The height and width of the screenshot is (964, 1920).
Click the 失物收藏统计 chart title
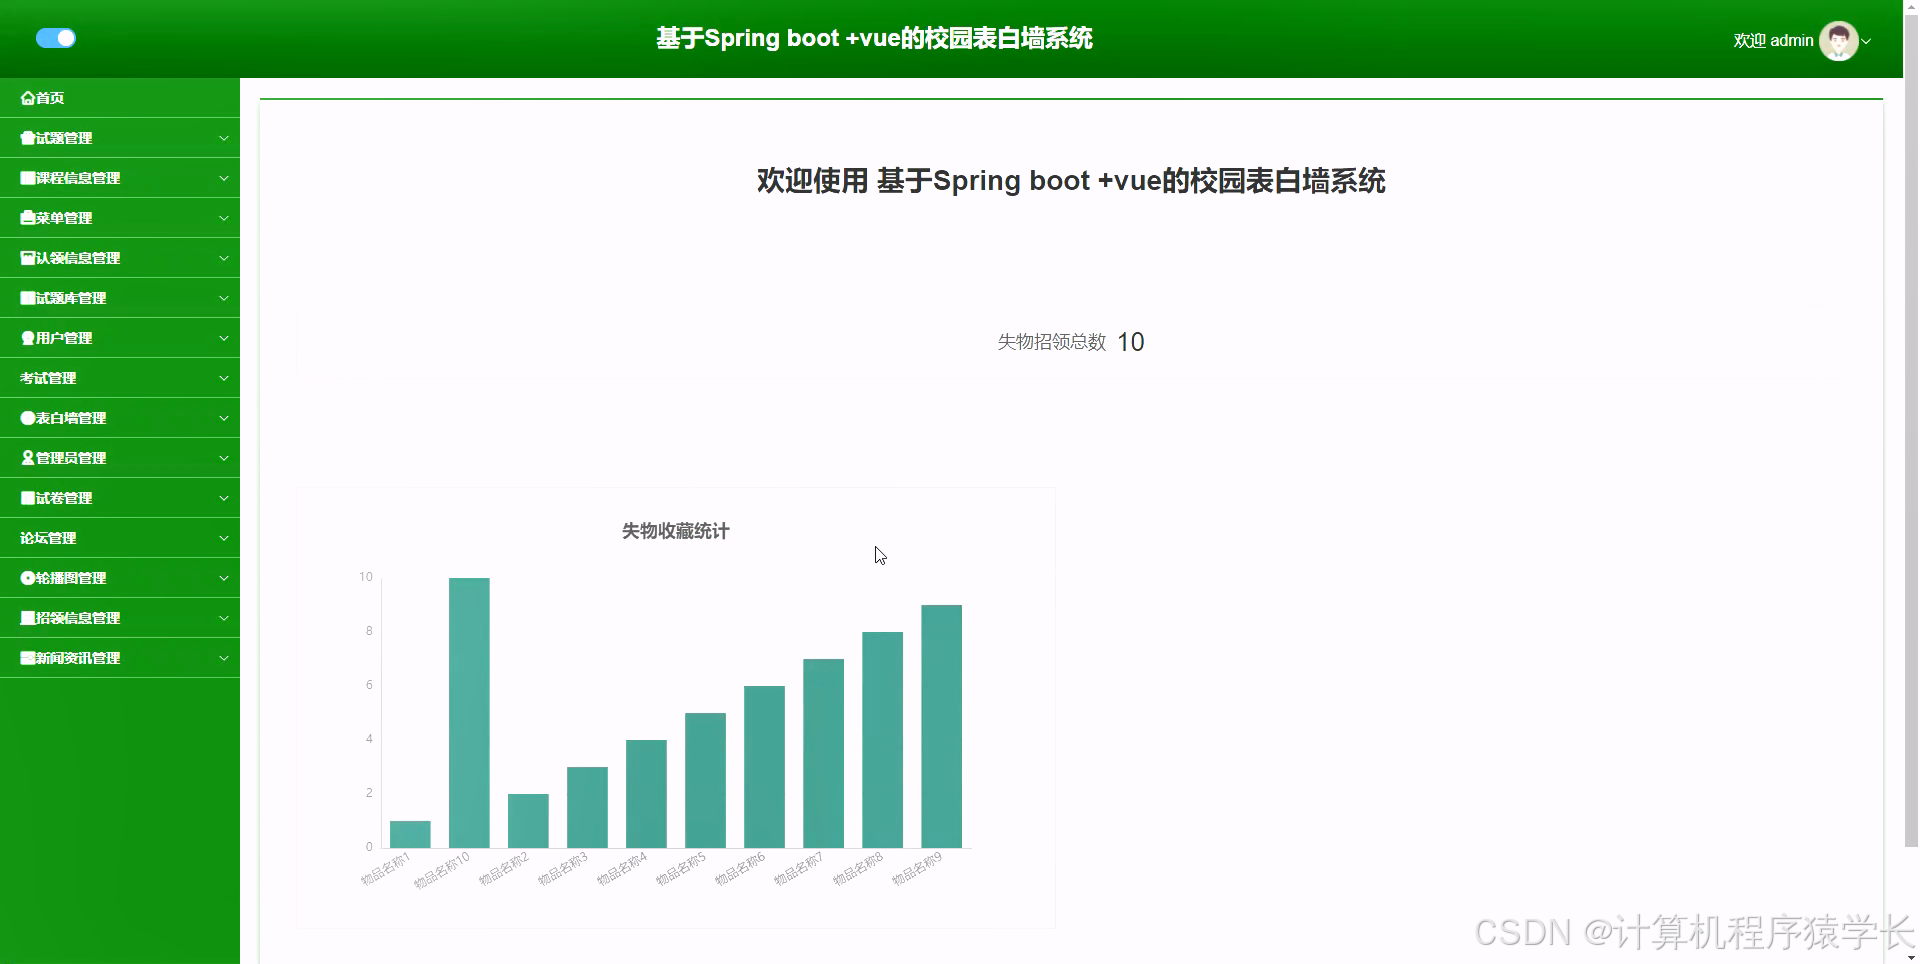click(676, 531)
